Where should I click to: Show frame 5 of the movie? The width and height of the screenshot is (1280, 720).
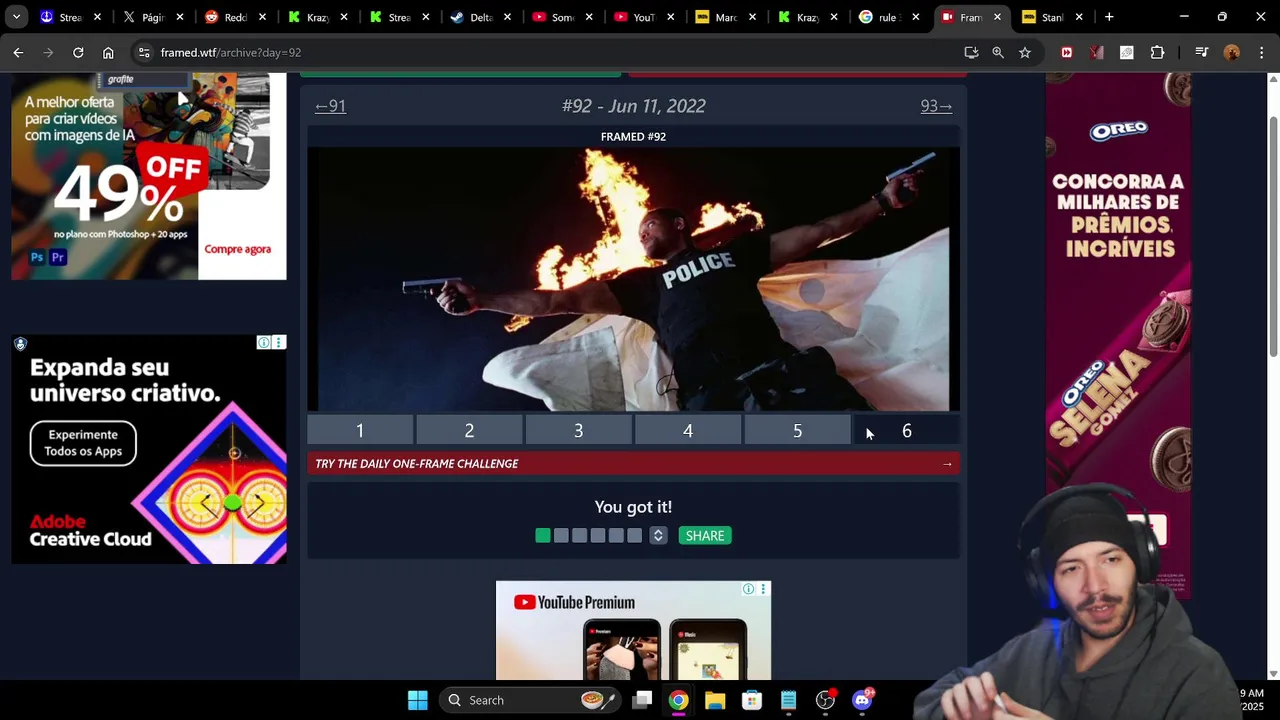coord(797,430)
